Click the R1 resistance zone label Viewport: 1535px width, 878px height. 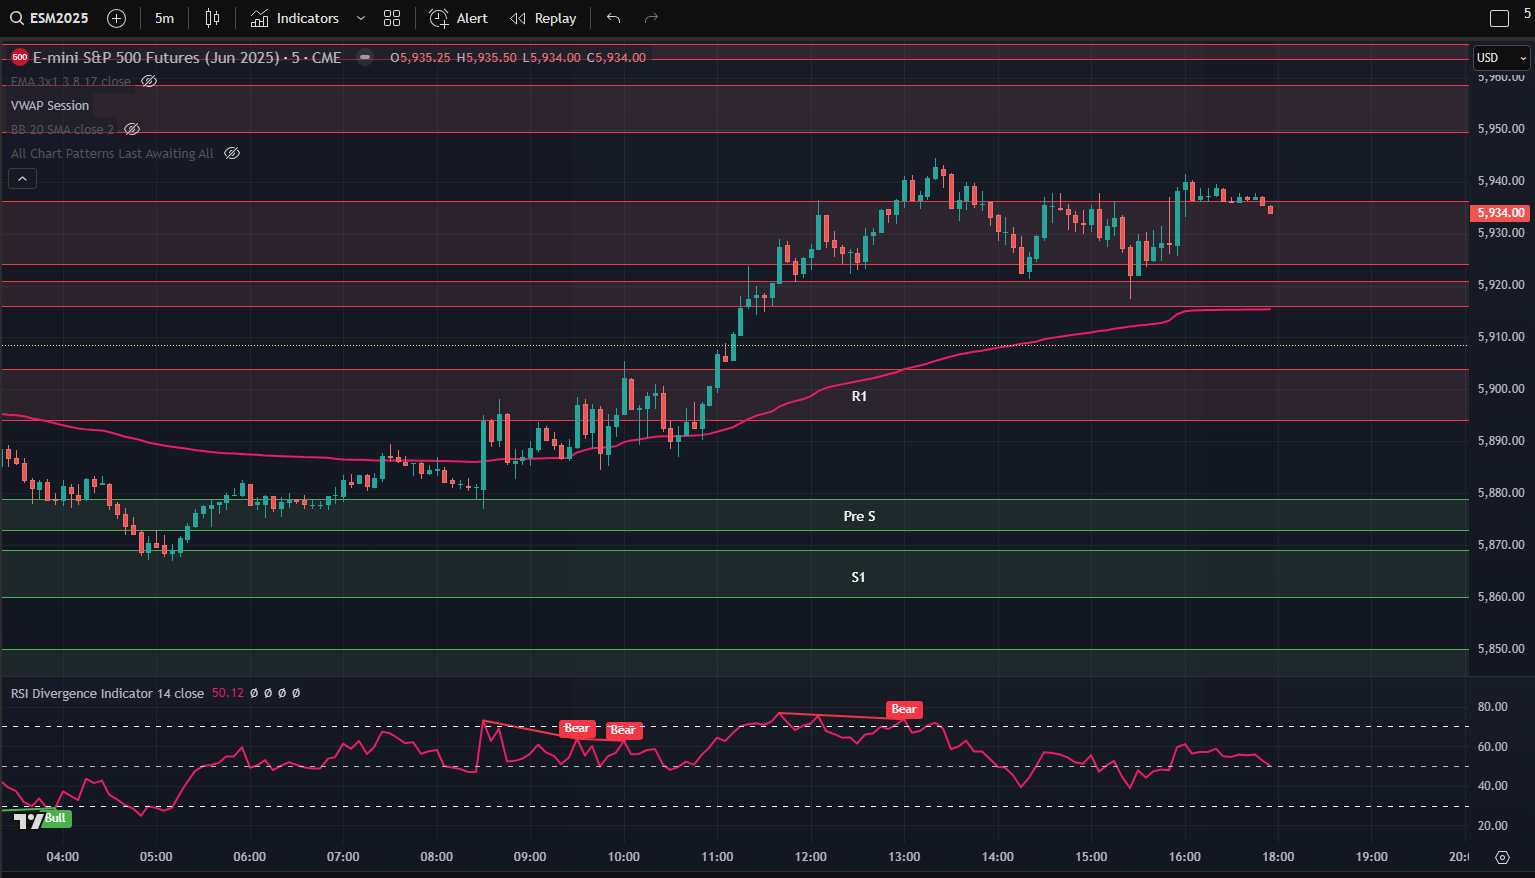(859, 396)
